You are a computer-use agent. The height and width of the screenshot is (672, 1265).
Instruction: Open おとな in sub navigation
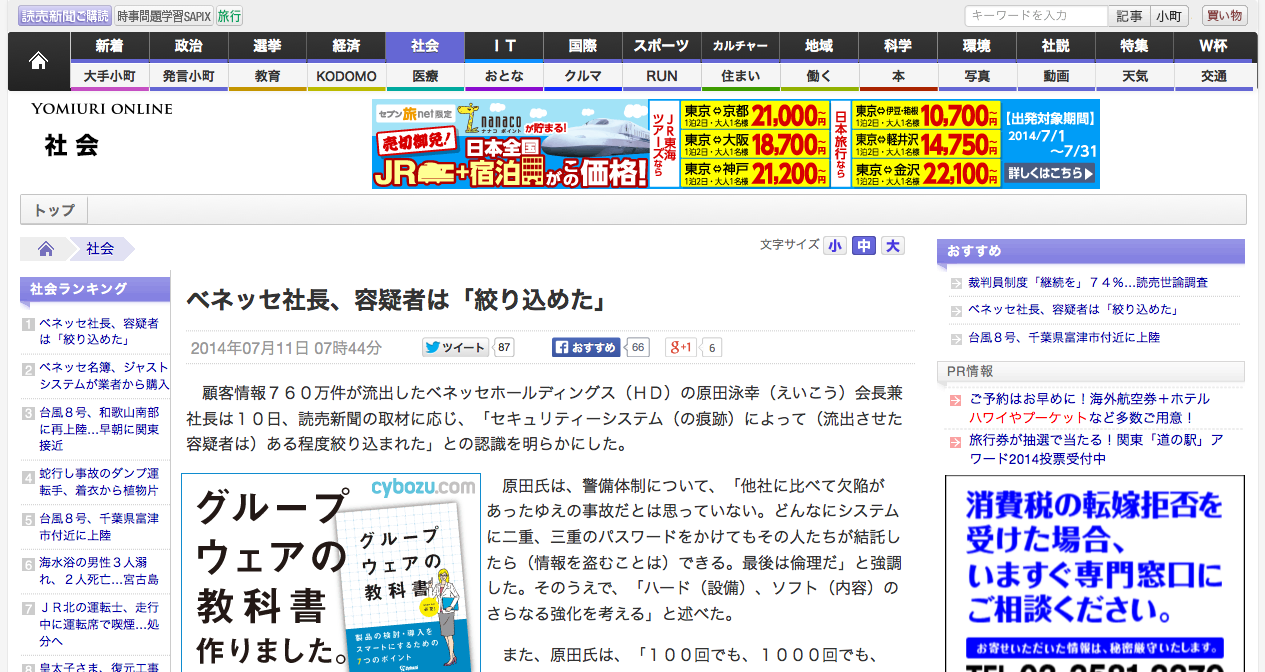504,76
